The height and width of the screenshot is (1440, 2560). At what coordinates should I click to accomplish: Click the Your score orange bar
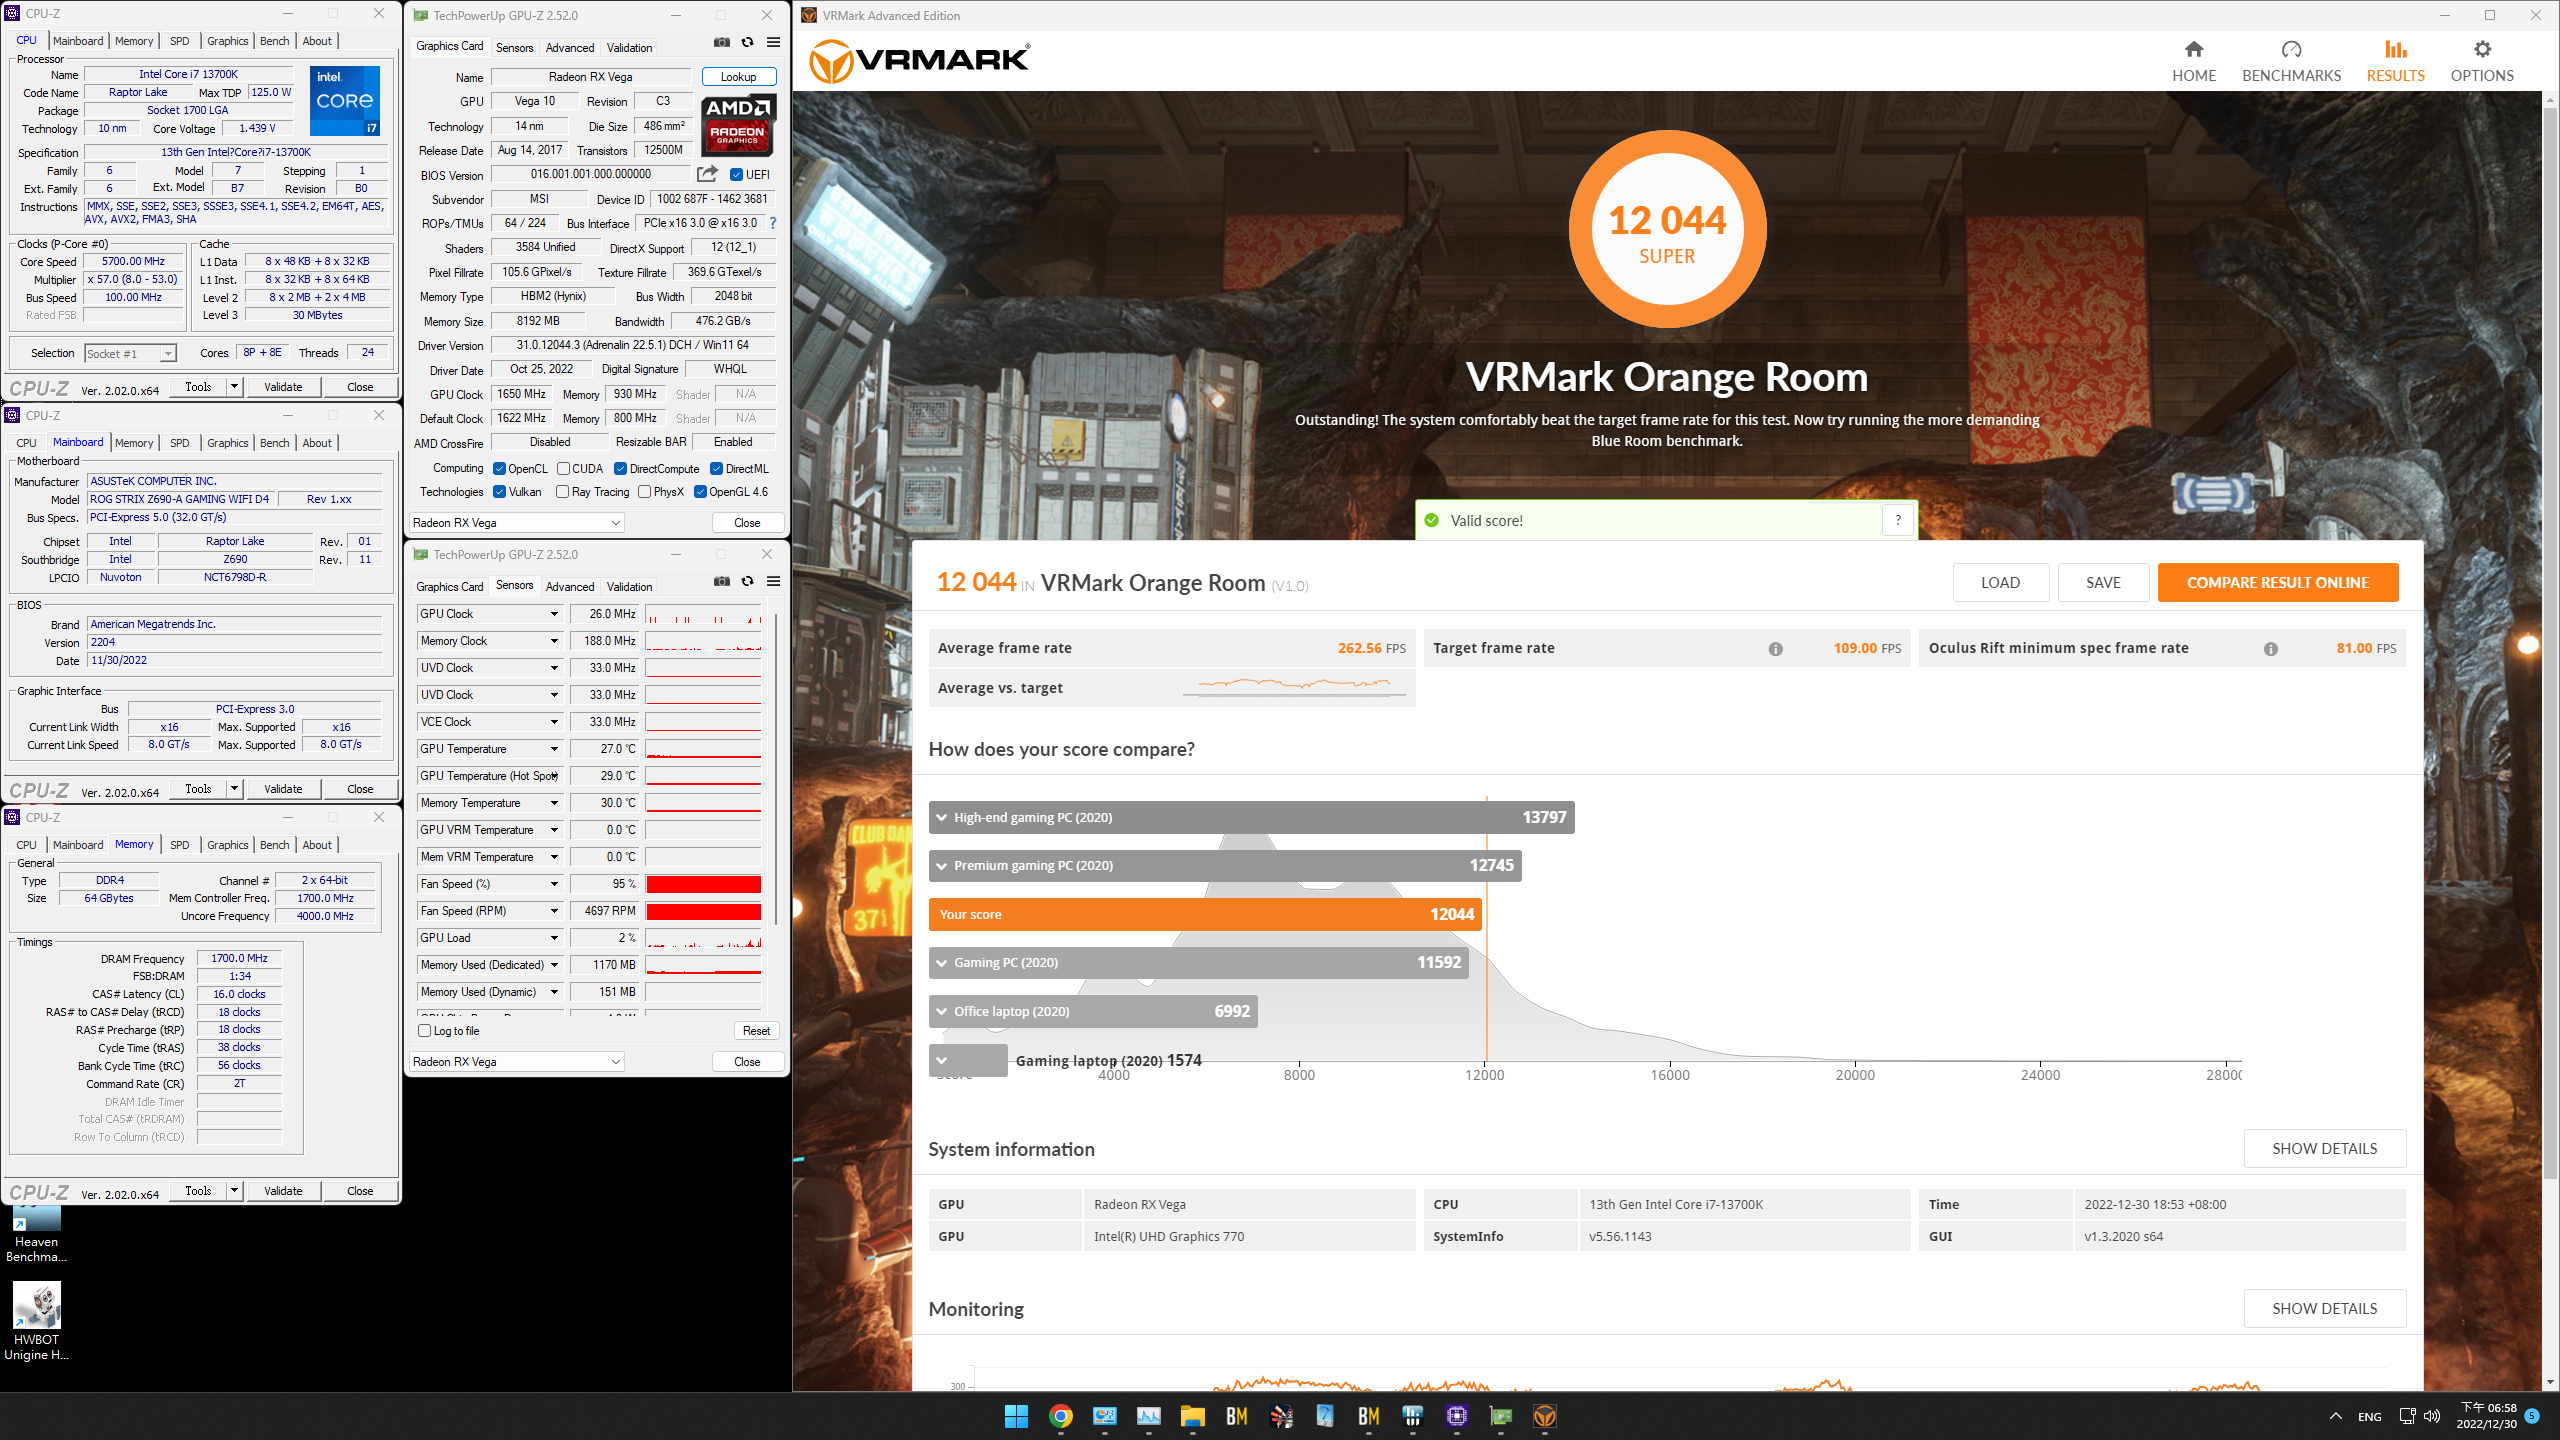(1205, 914)
